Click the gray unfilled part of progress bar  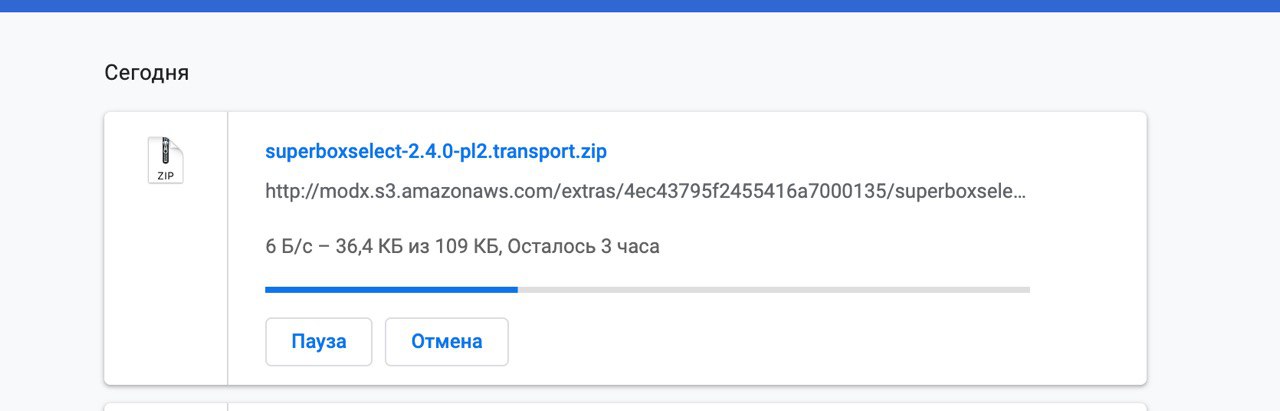[774, 290]
